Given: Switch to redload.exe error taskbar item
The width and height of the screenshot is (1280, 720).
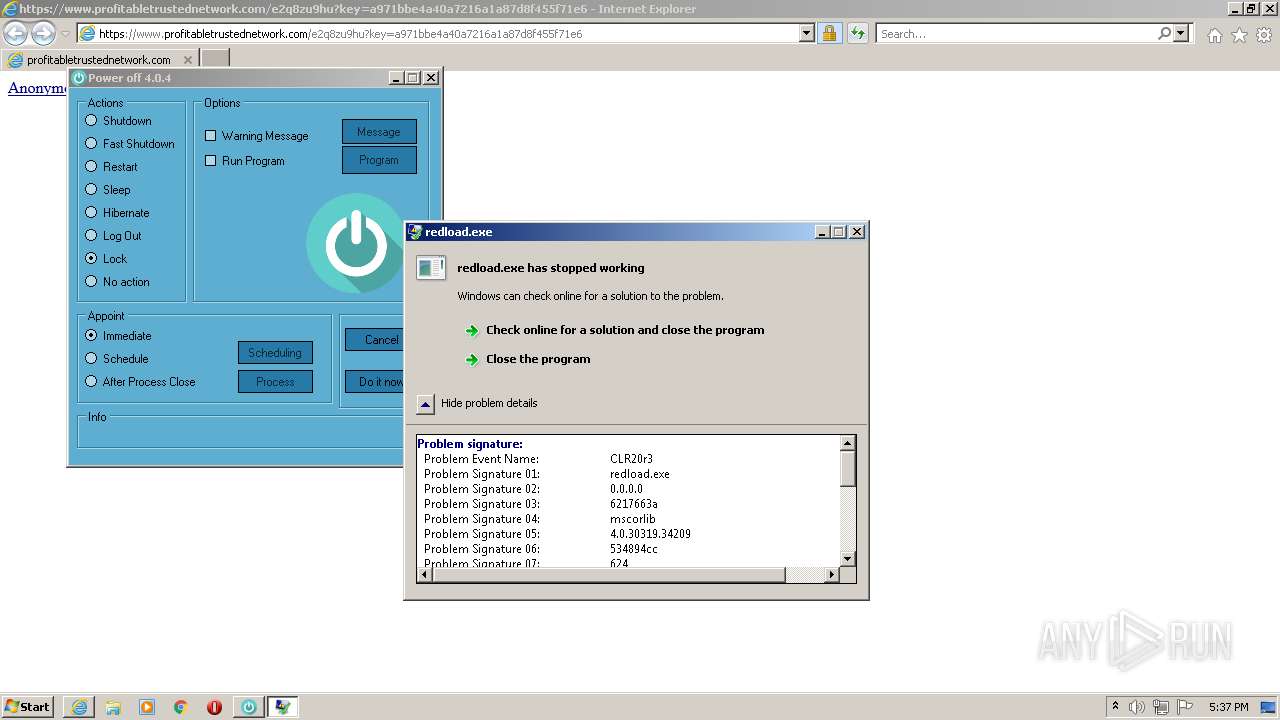Looking at the screenshot, I should tap(282, 707).
